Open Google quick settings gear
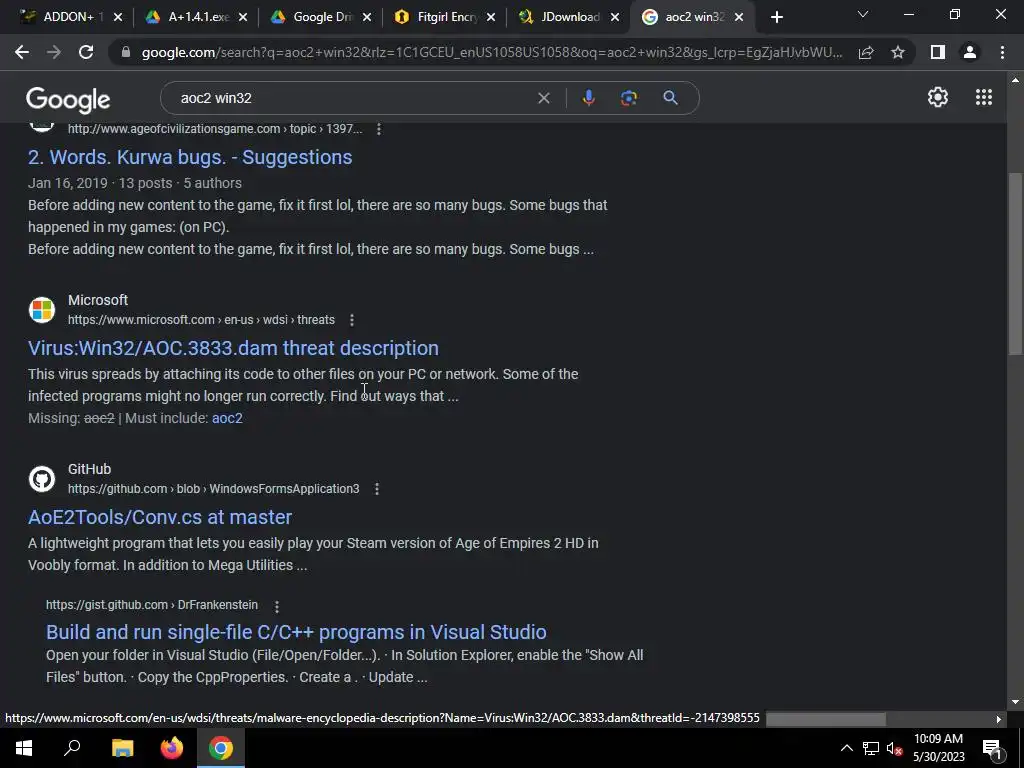 point(938,97)
